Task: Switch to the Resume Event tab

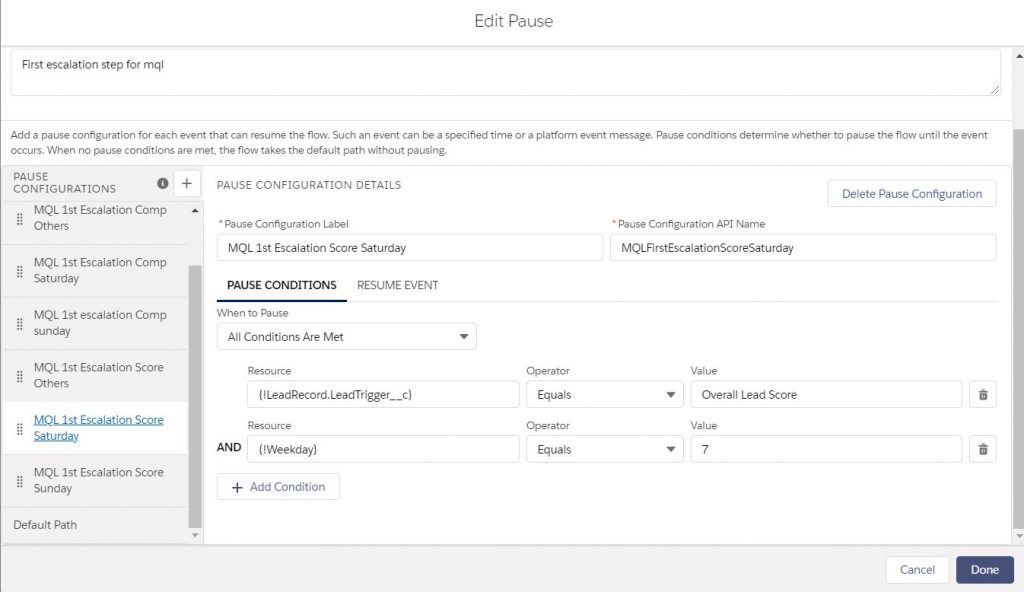Action: 397,285
